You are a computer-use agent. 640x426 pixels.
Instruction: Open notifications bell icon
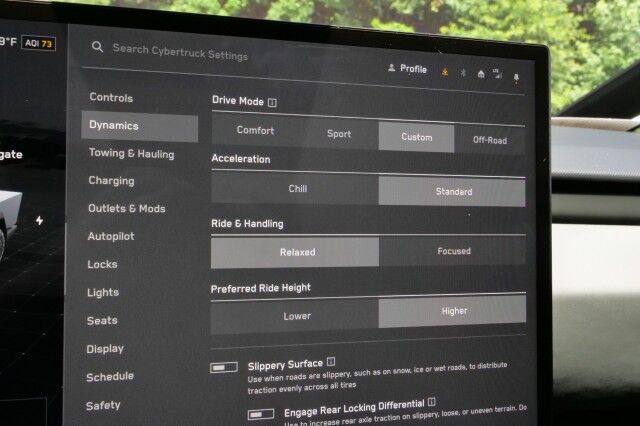[516, 78]
